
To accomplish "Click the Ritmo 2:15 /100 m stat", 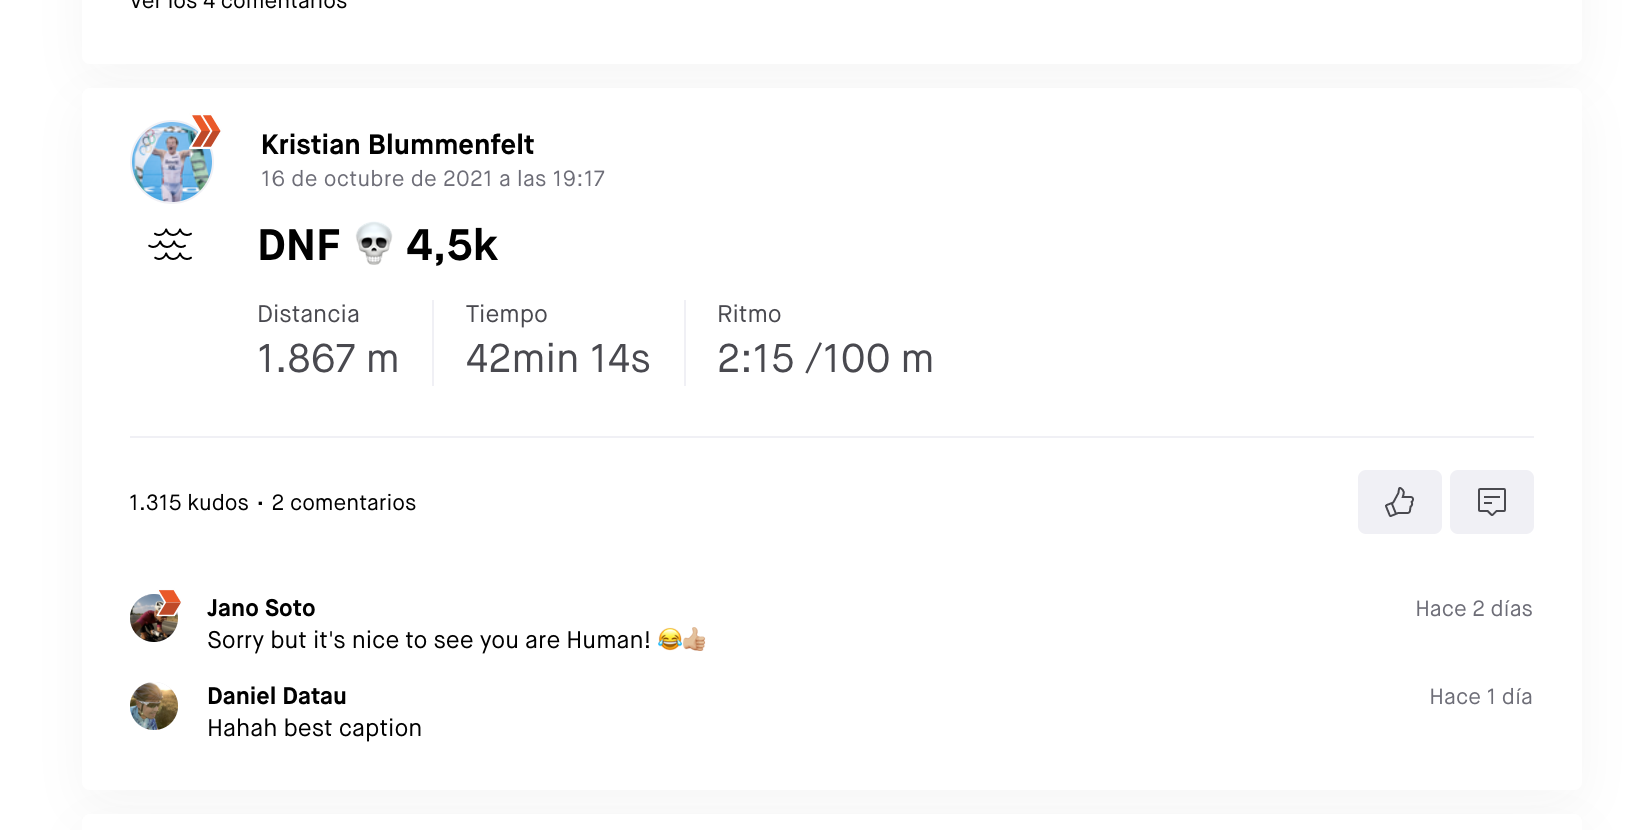I will (825, 341).
